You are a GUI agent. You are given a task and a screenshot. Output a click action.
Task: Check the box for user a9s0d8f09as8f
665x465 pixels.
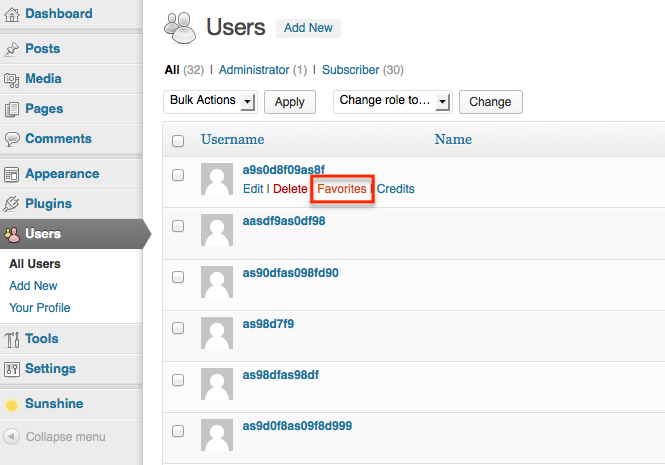pyautogui.click(x=178, y=175)
